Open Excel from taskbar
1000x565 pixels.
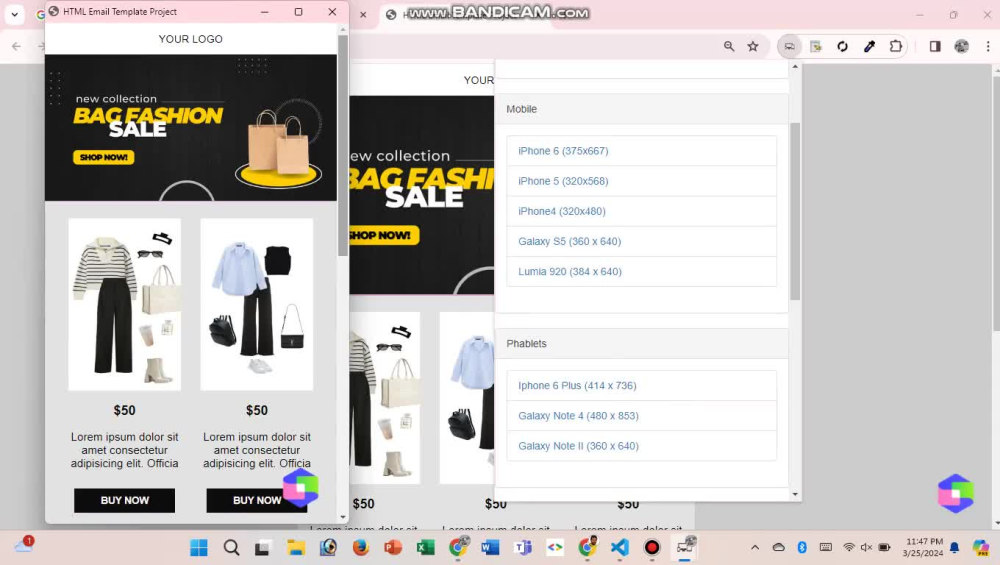click(x=425, y=548)
